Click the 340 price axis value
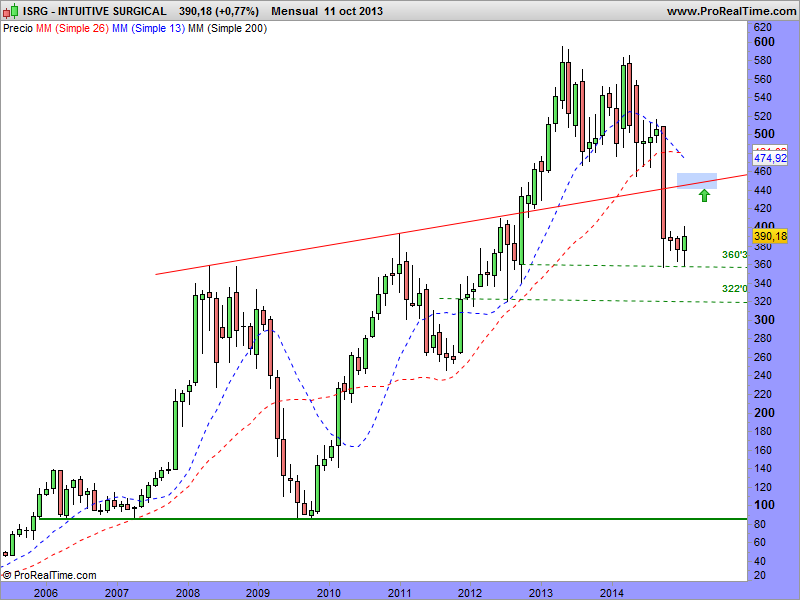Screen dimensions: 800x600 [763, 283]
